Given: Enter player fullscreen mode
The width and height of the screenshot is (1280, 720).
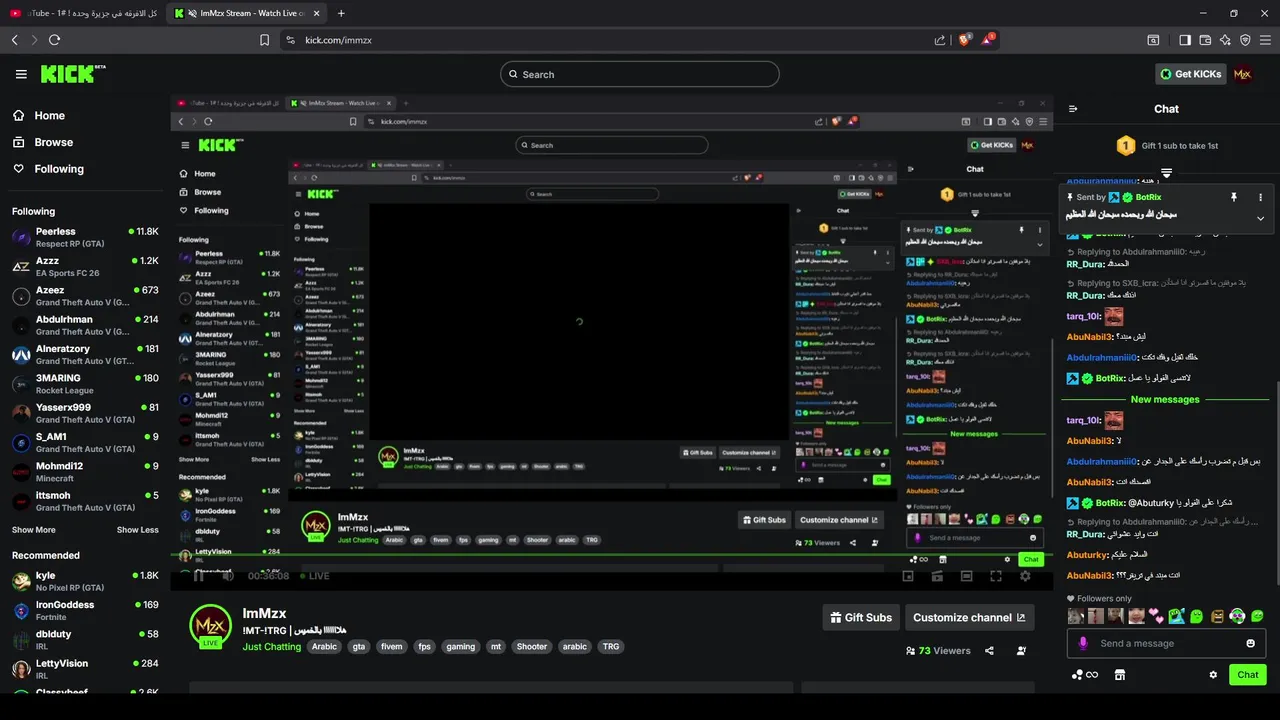Looking at the screenshot, I should 996,576.
